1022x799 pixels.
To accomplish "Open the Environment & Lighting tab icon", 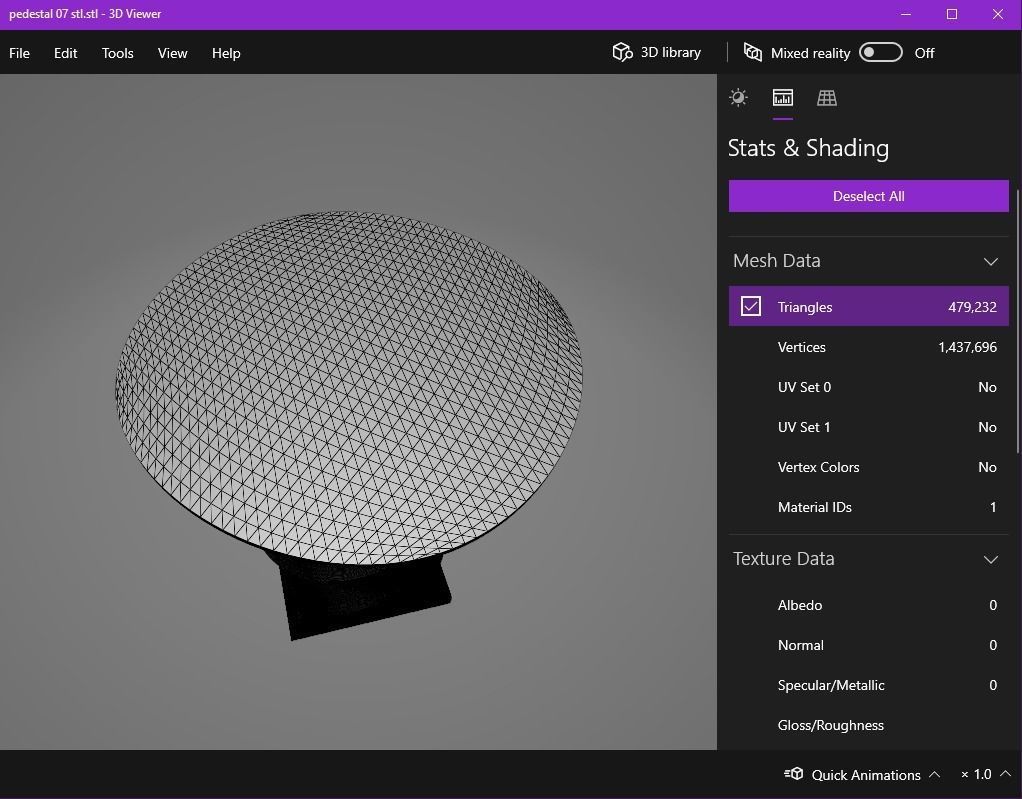I will tap(738, 98).
